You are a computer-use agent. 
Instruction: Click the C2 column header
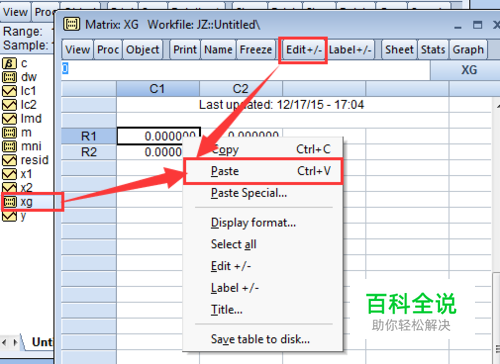click(241, 89)
